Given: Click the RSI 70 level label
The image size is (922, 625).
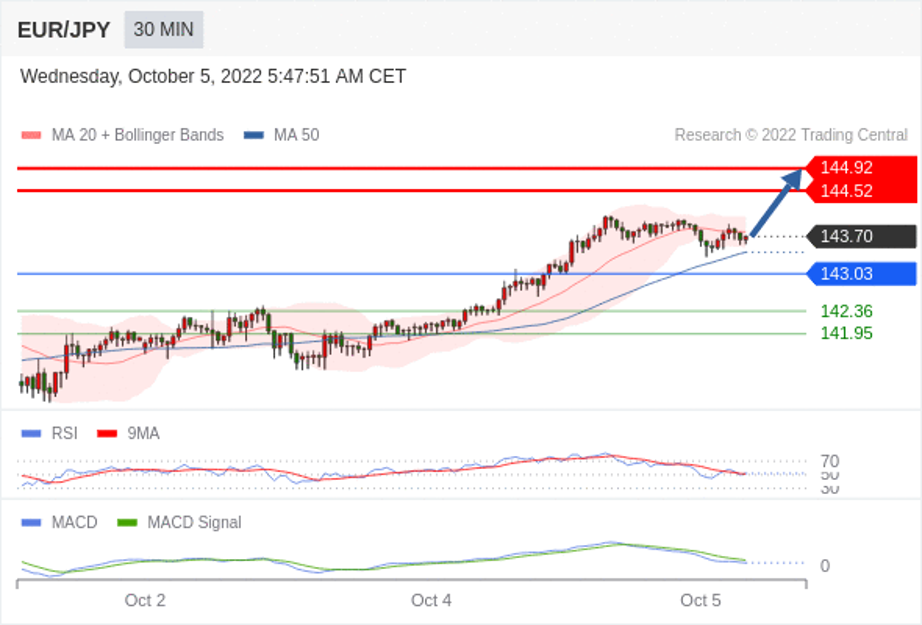Looking at the screenshot, I should [x=830, y=461].
